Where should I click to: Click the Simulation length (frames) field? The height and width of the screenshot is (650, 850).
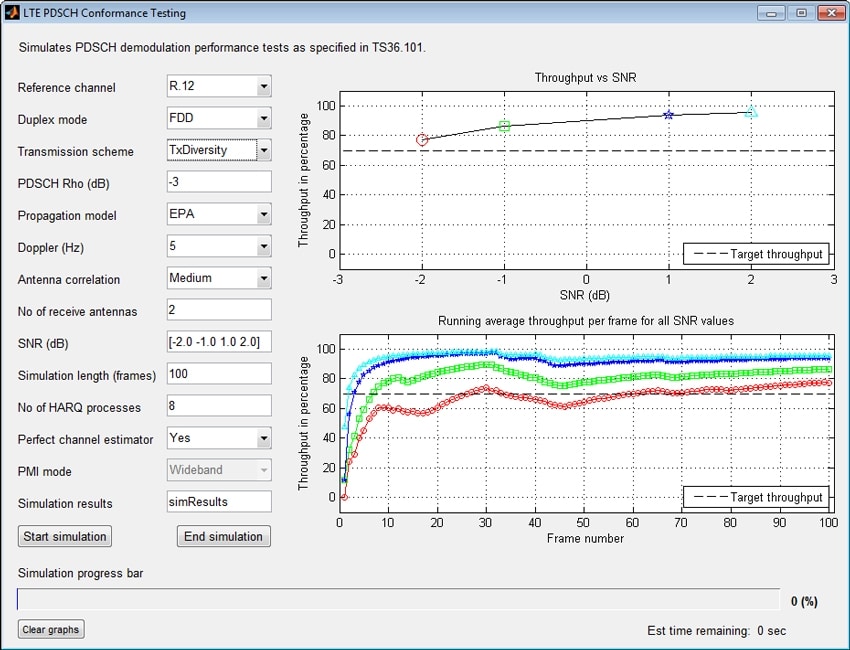click(x=219, y=374)
